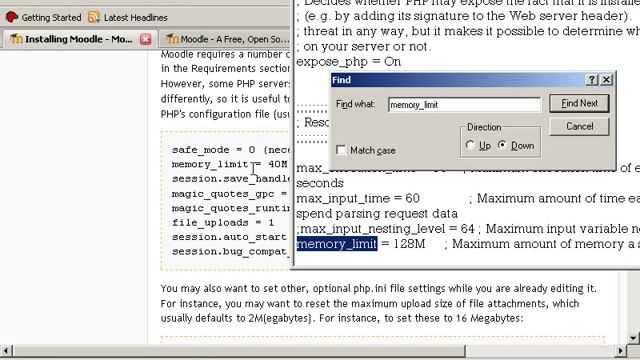Click the highlighted memory_limit text in editor
This screenshot has height=360, width=640.
[x=337, y=244]
